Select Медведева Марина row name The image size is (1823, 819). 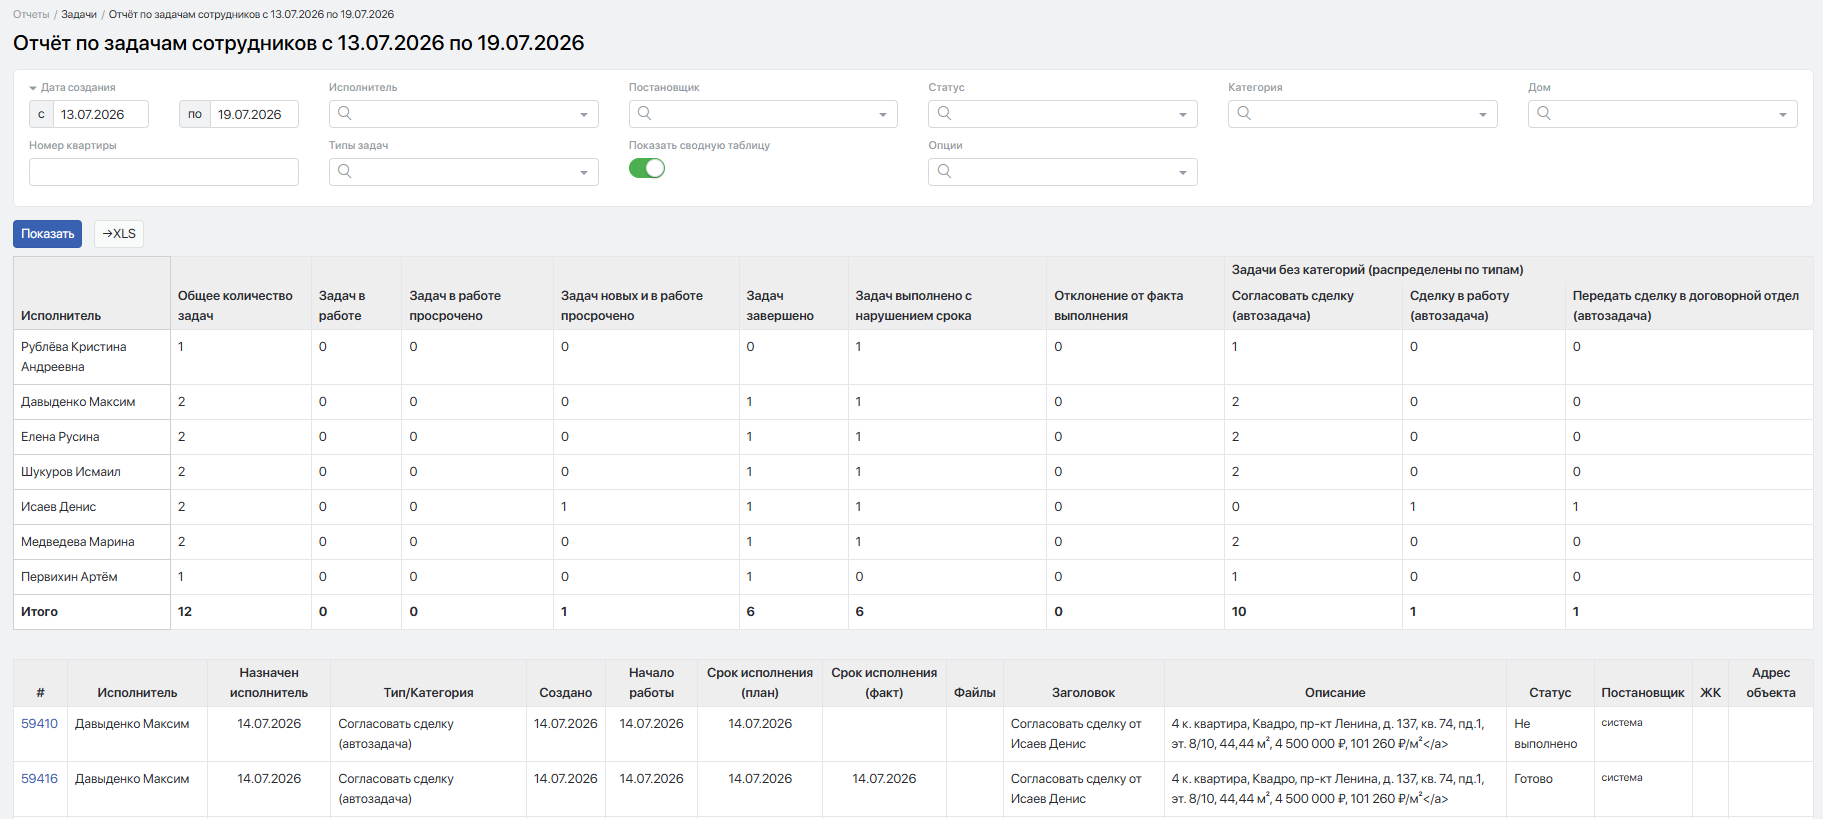pyautogui.click(x=78, y=542)
